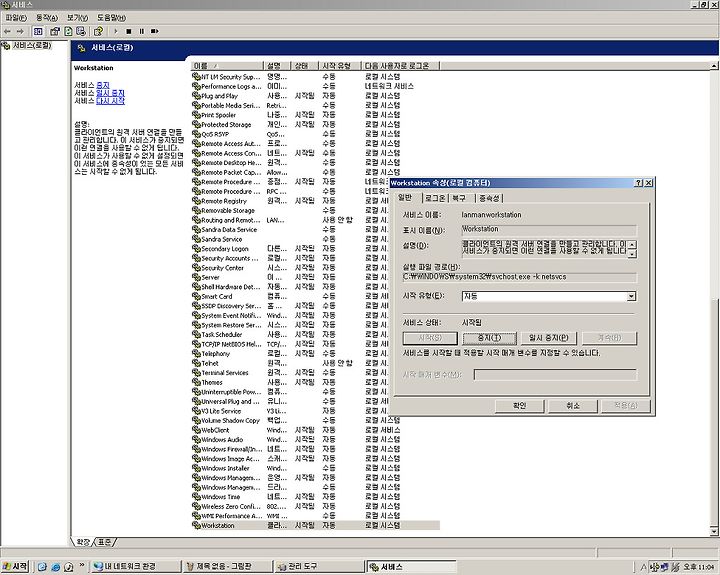Click the gear icon of Telnet row
The width and height of the screenshot is (720, 575).
click(196, 363)
